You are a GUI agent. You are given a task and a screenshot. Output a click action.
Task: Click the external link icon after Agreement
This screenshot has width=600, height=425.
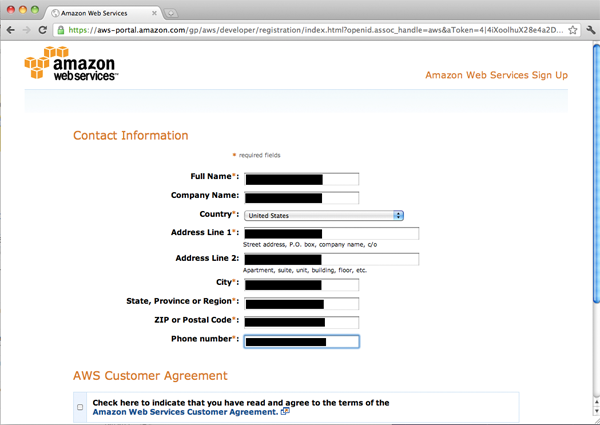pyautogui.click(x=285, y=411)
